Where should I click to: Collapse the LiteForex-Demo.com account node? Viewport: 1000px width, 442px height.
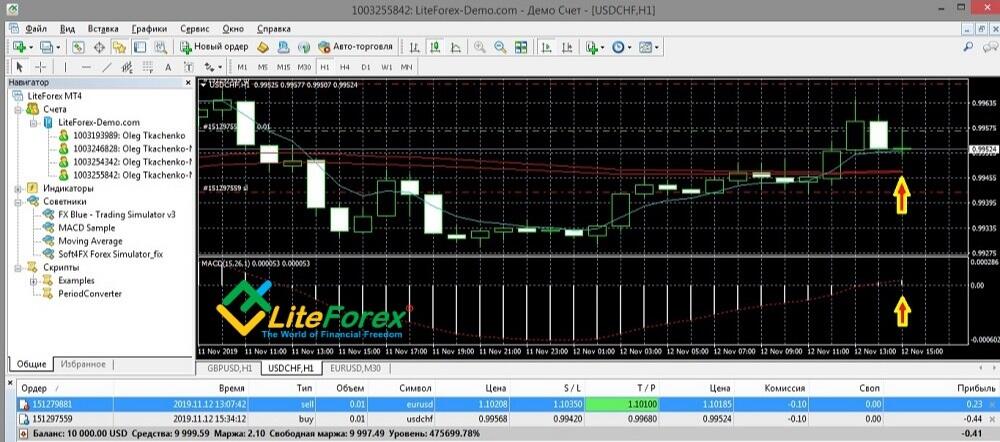click(33, 122)
